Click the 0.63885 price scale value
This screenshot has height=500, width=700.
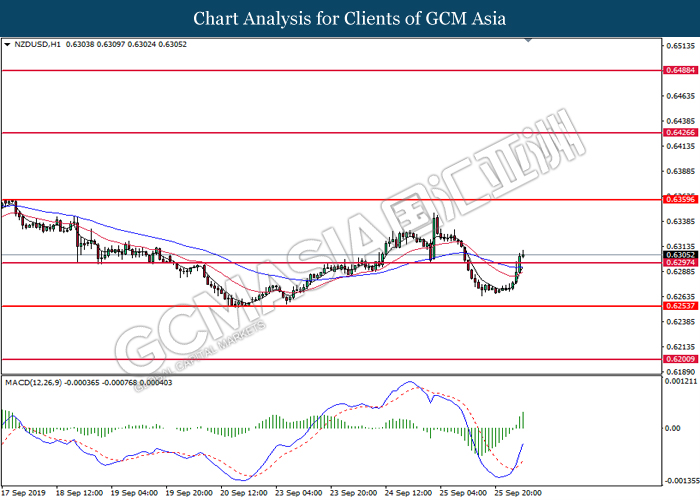pos(680,171)
